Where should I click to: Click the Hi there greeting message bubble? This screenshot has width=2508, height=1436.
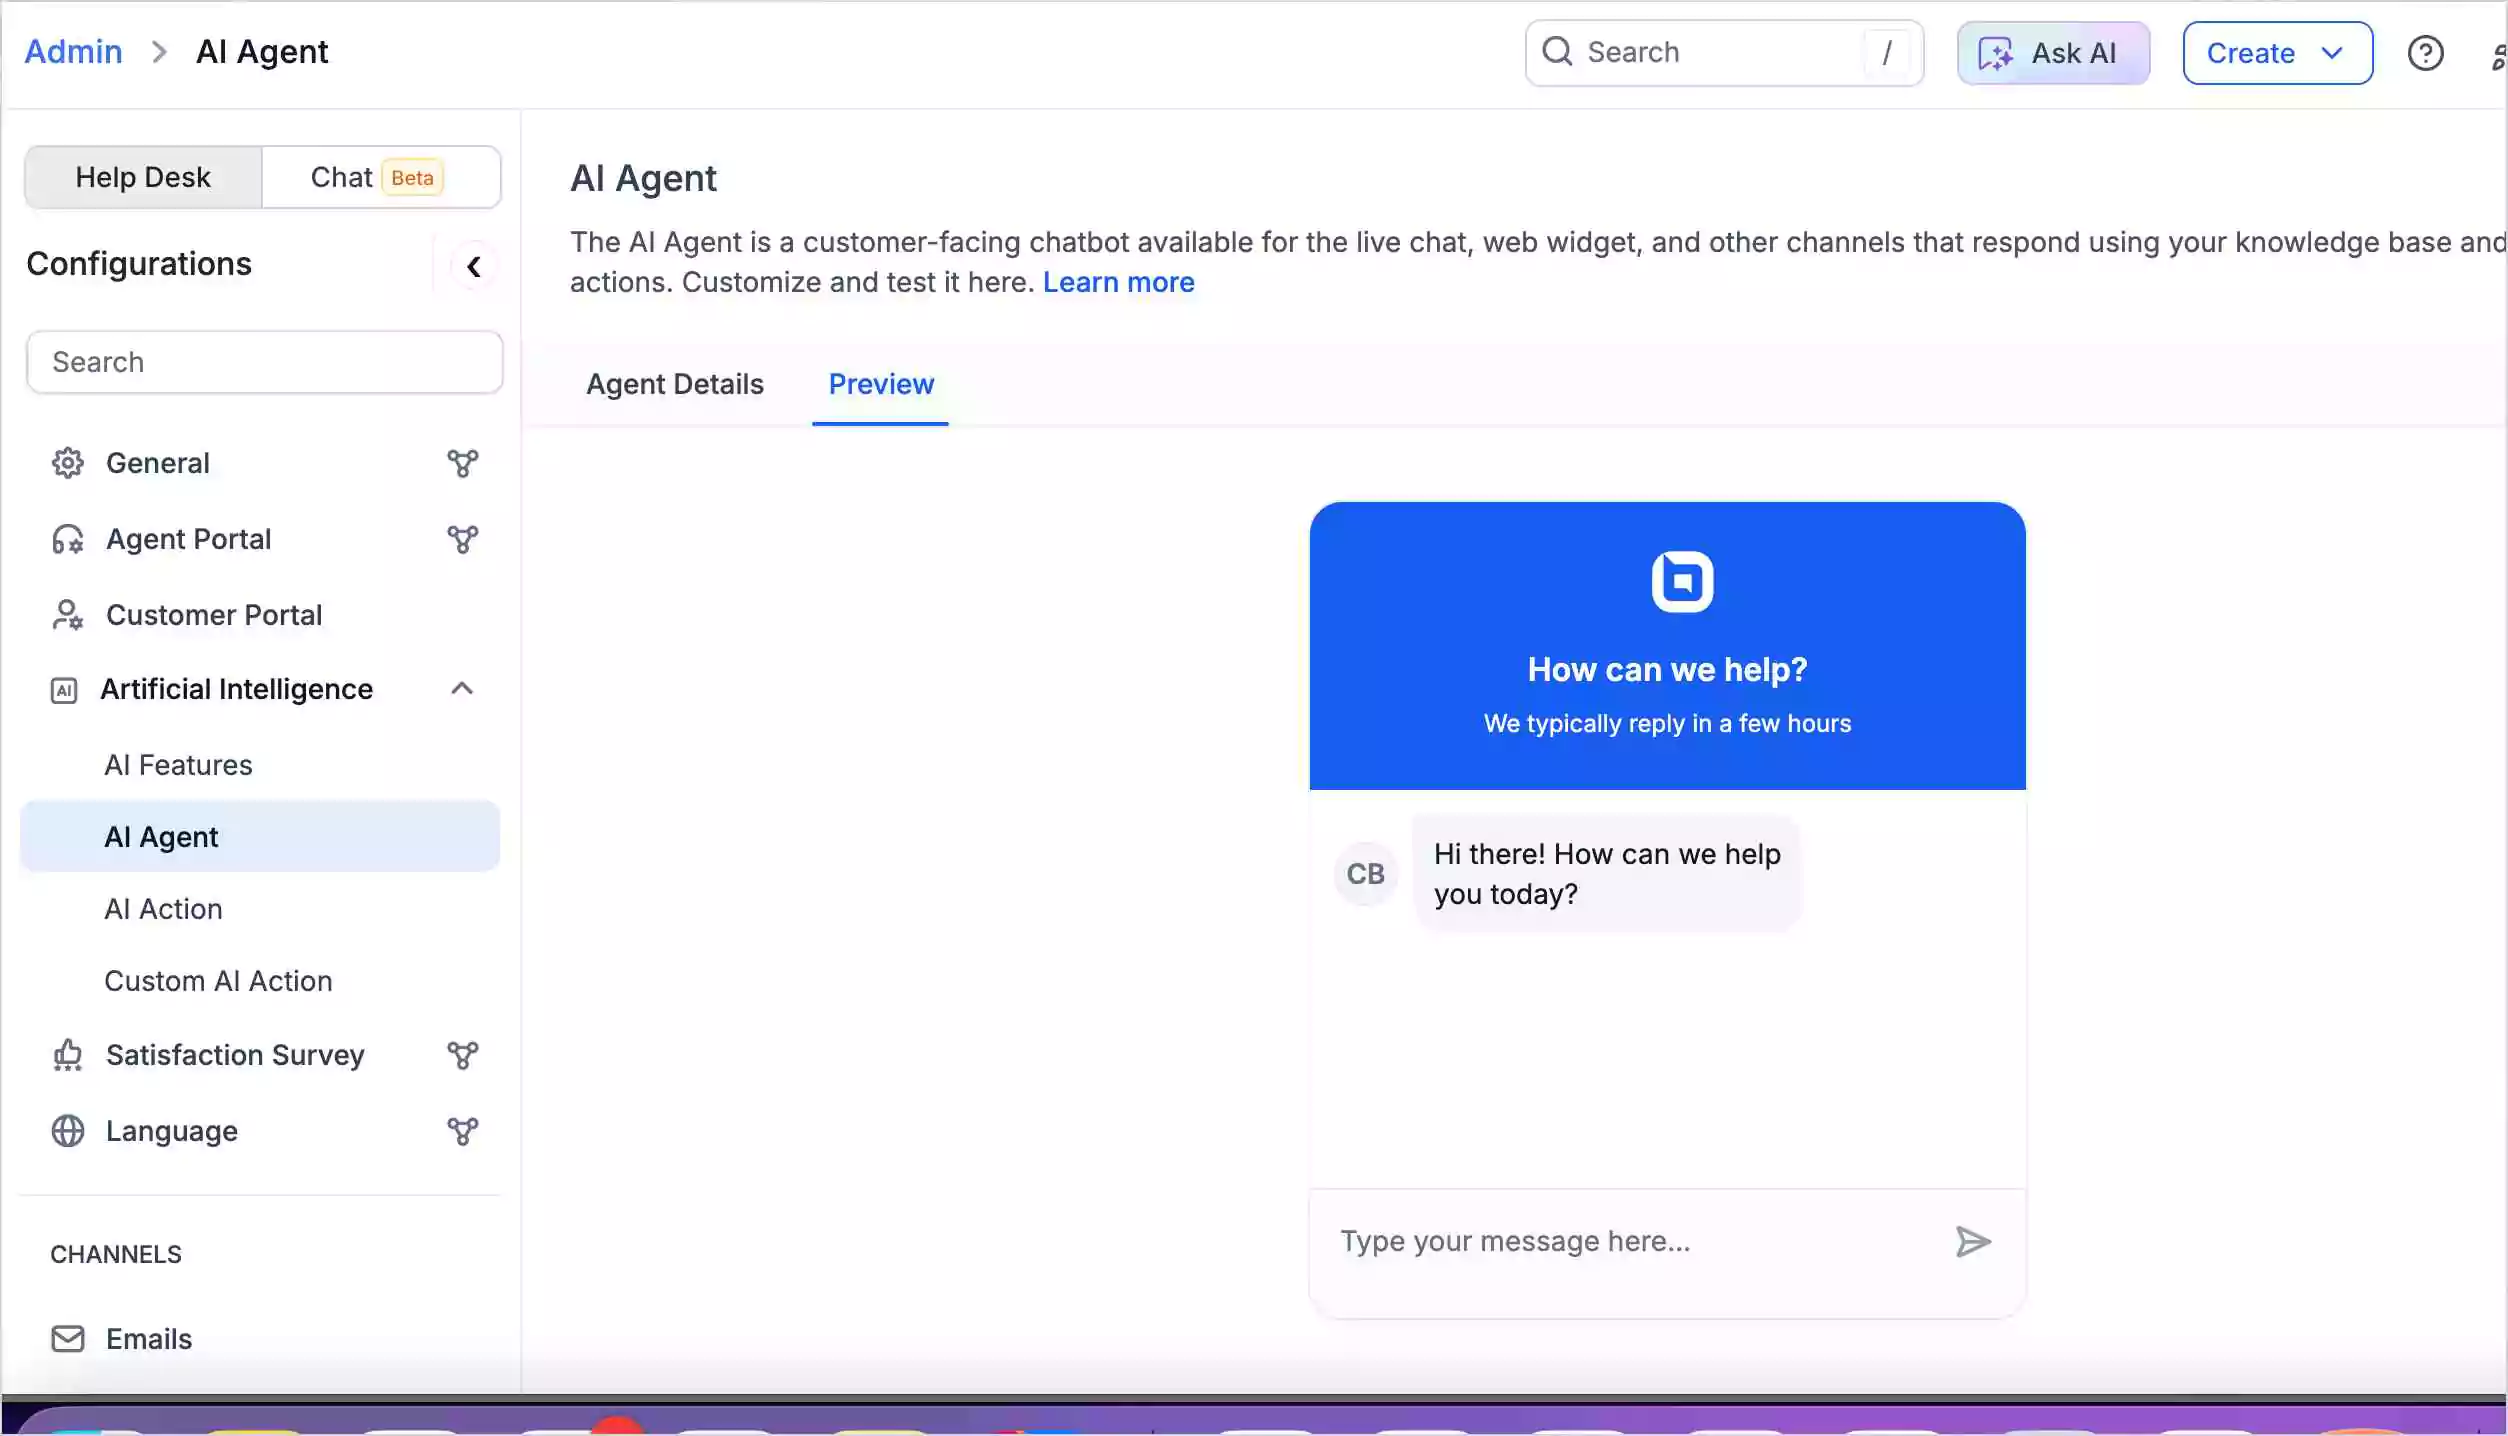1607,874
